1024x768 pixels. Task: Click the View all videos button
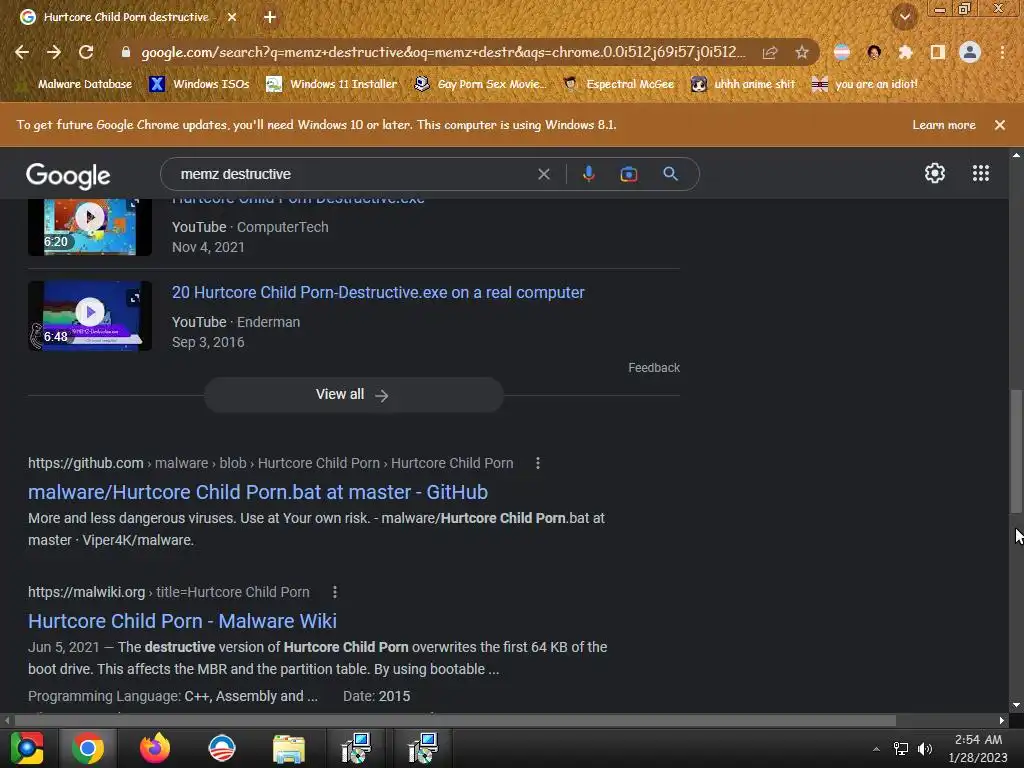(x=353, y=394)
